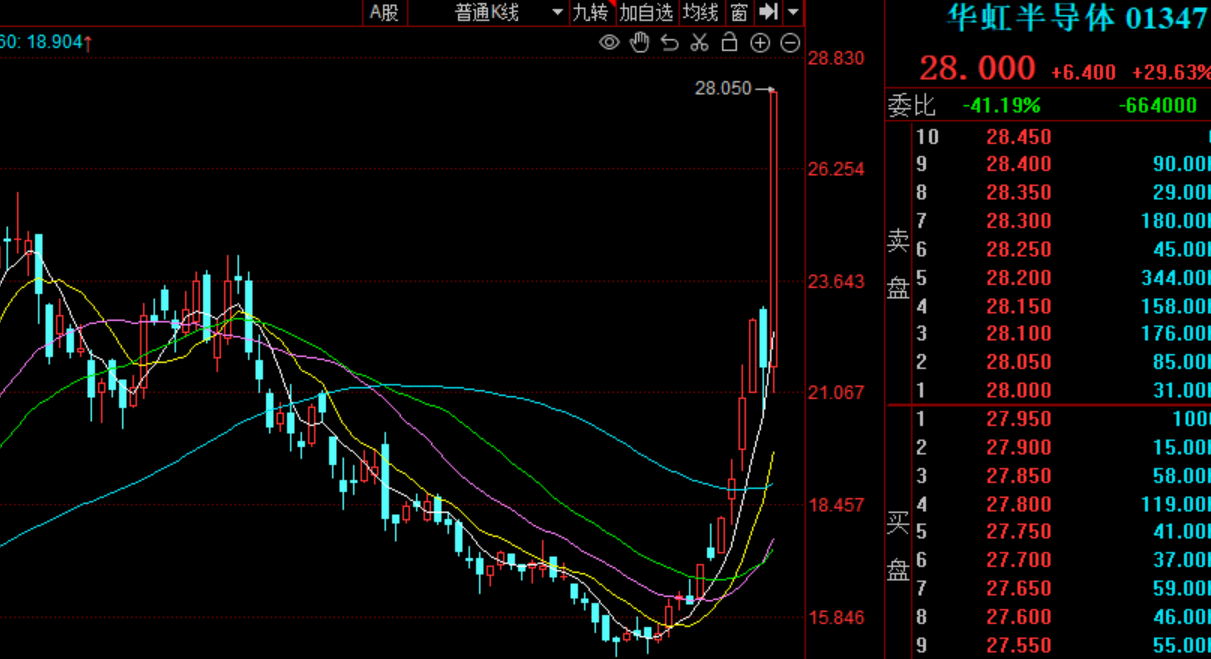Toggle the chart lock icon
The image size is (1211, 659).
click(730, 42)
